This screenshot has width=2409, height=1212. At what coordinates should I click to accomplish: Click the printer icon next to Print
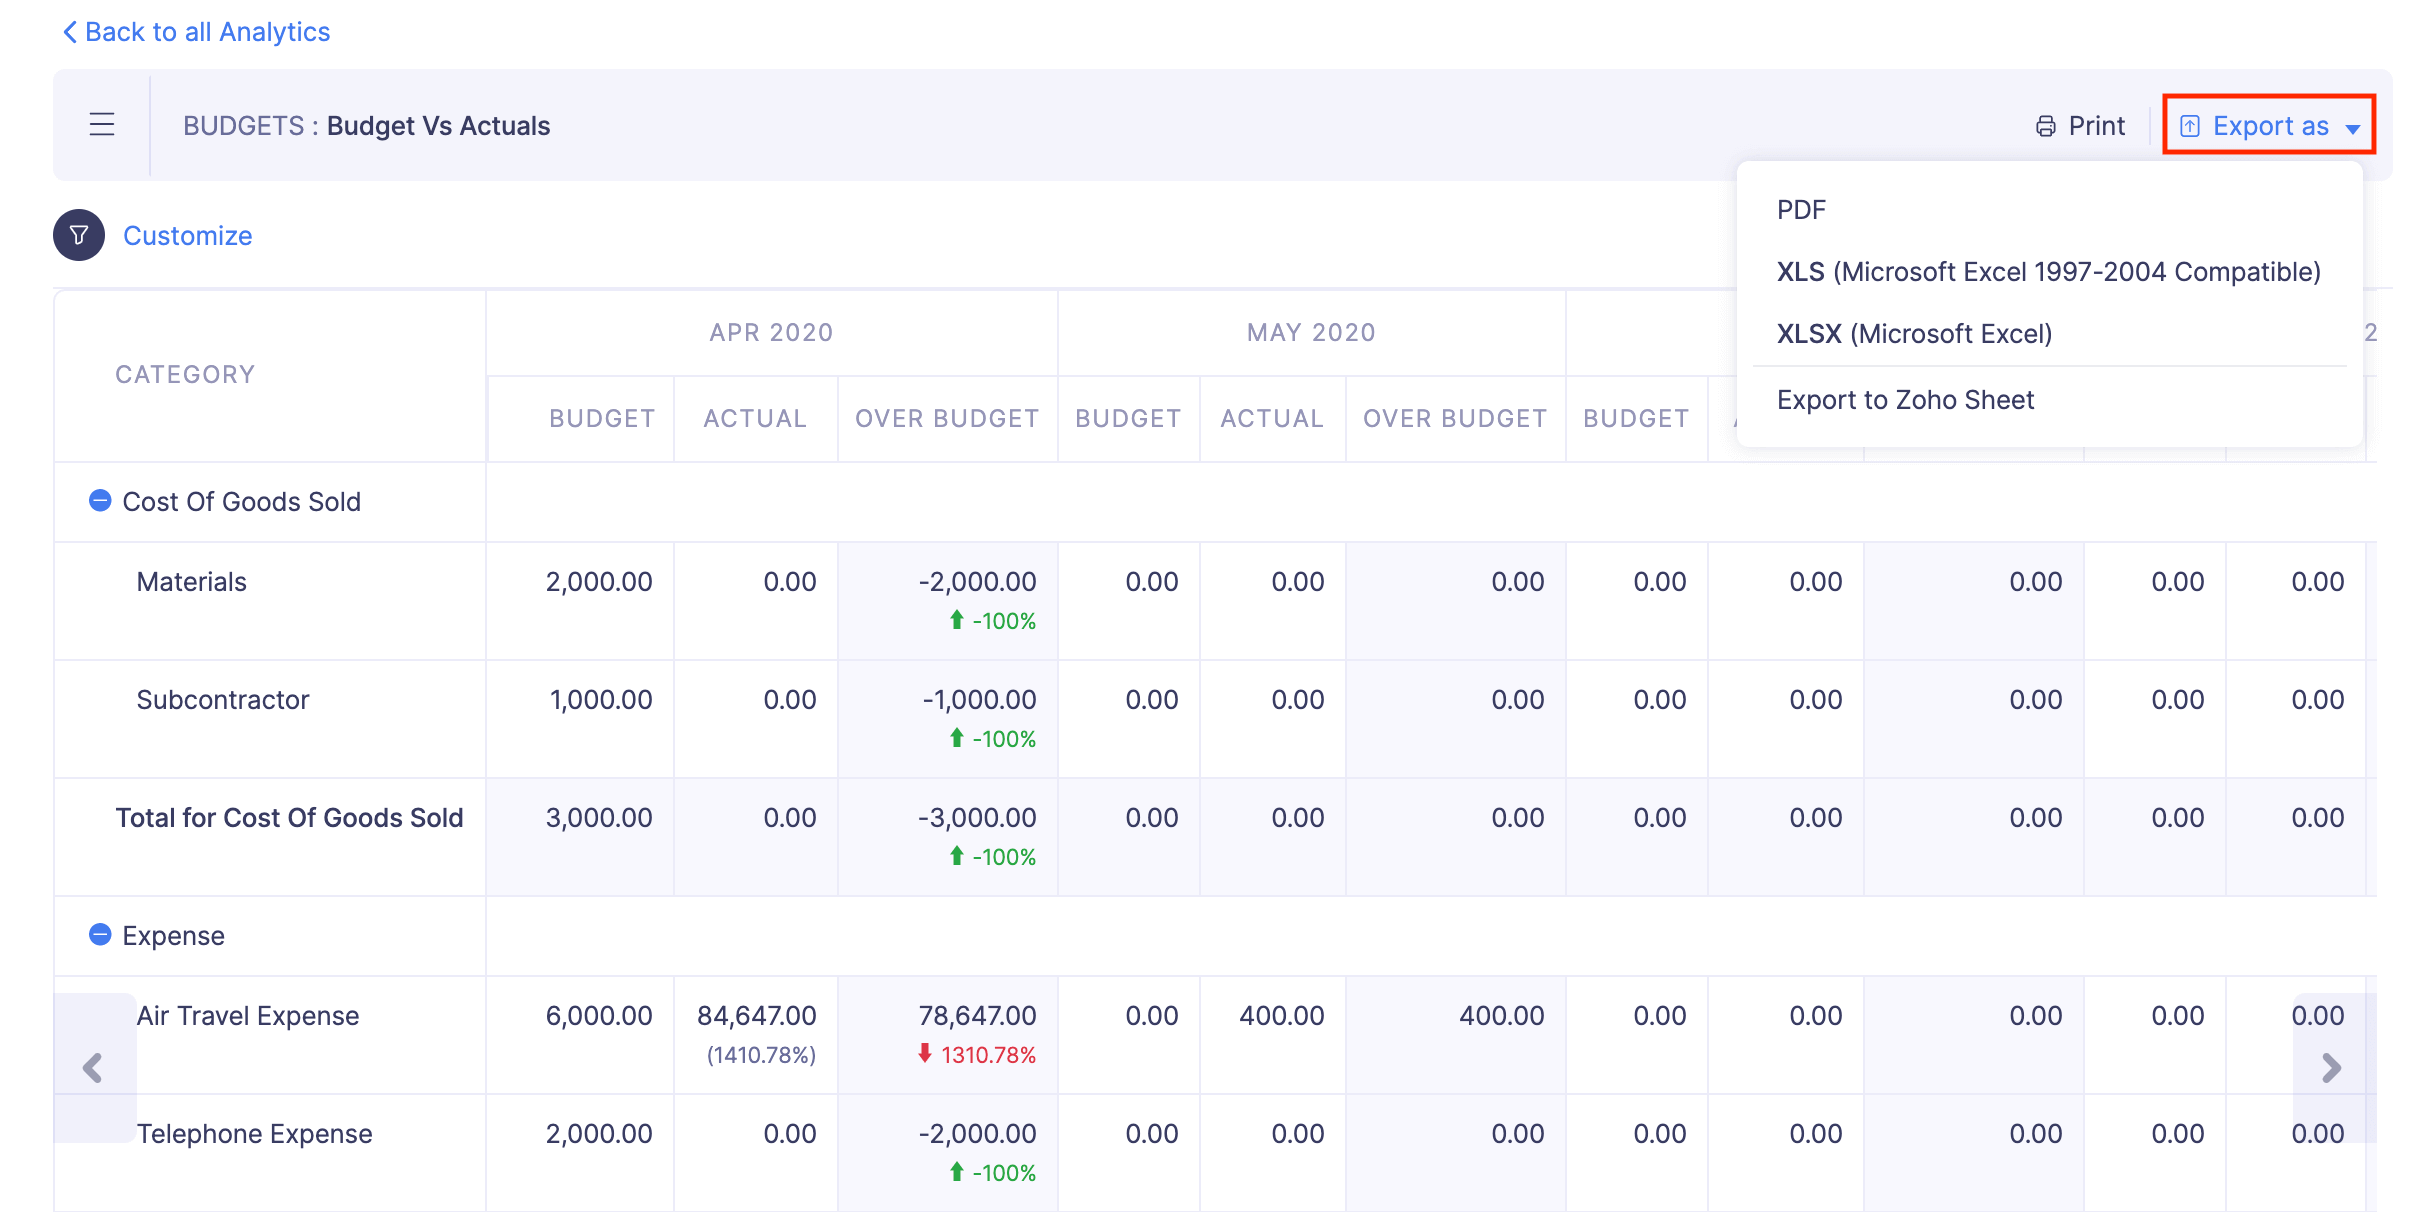[2043, 124]
